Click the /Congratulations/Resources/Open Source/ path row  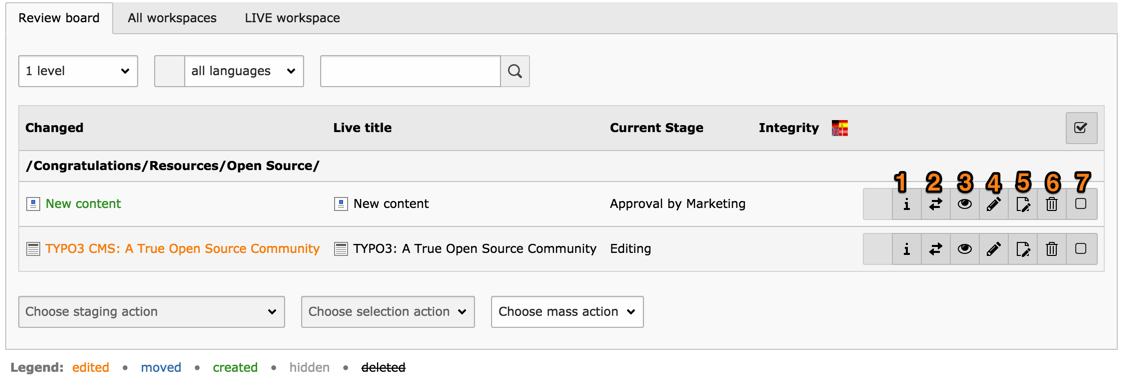tap(560, 166)
